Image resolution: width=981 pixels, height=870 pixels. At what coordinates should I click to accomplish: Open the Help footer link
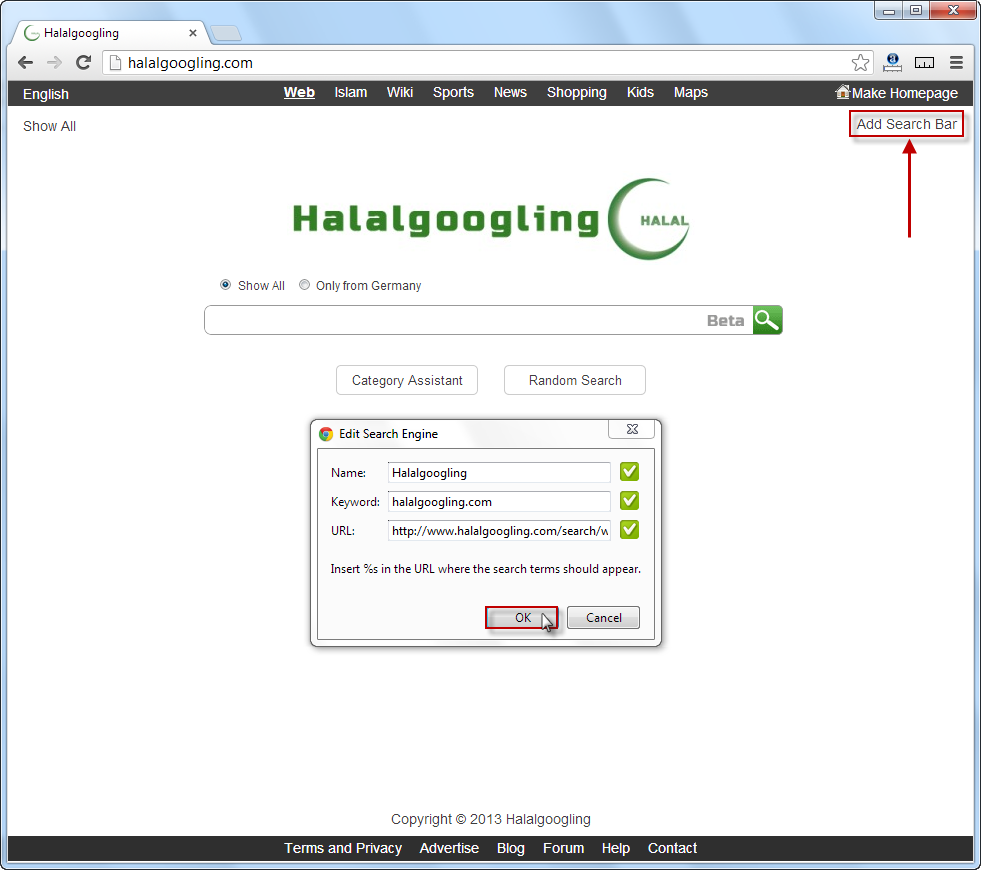tap(616, 848)
